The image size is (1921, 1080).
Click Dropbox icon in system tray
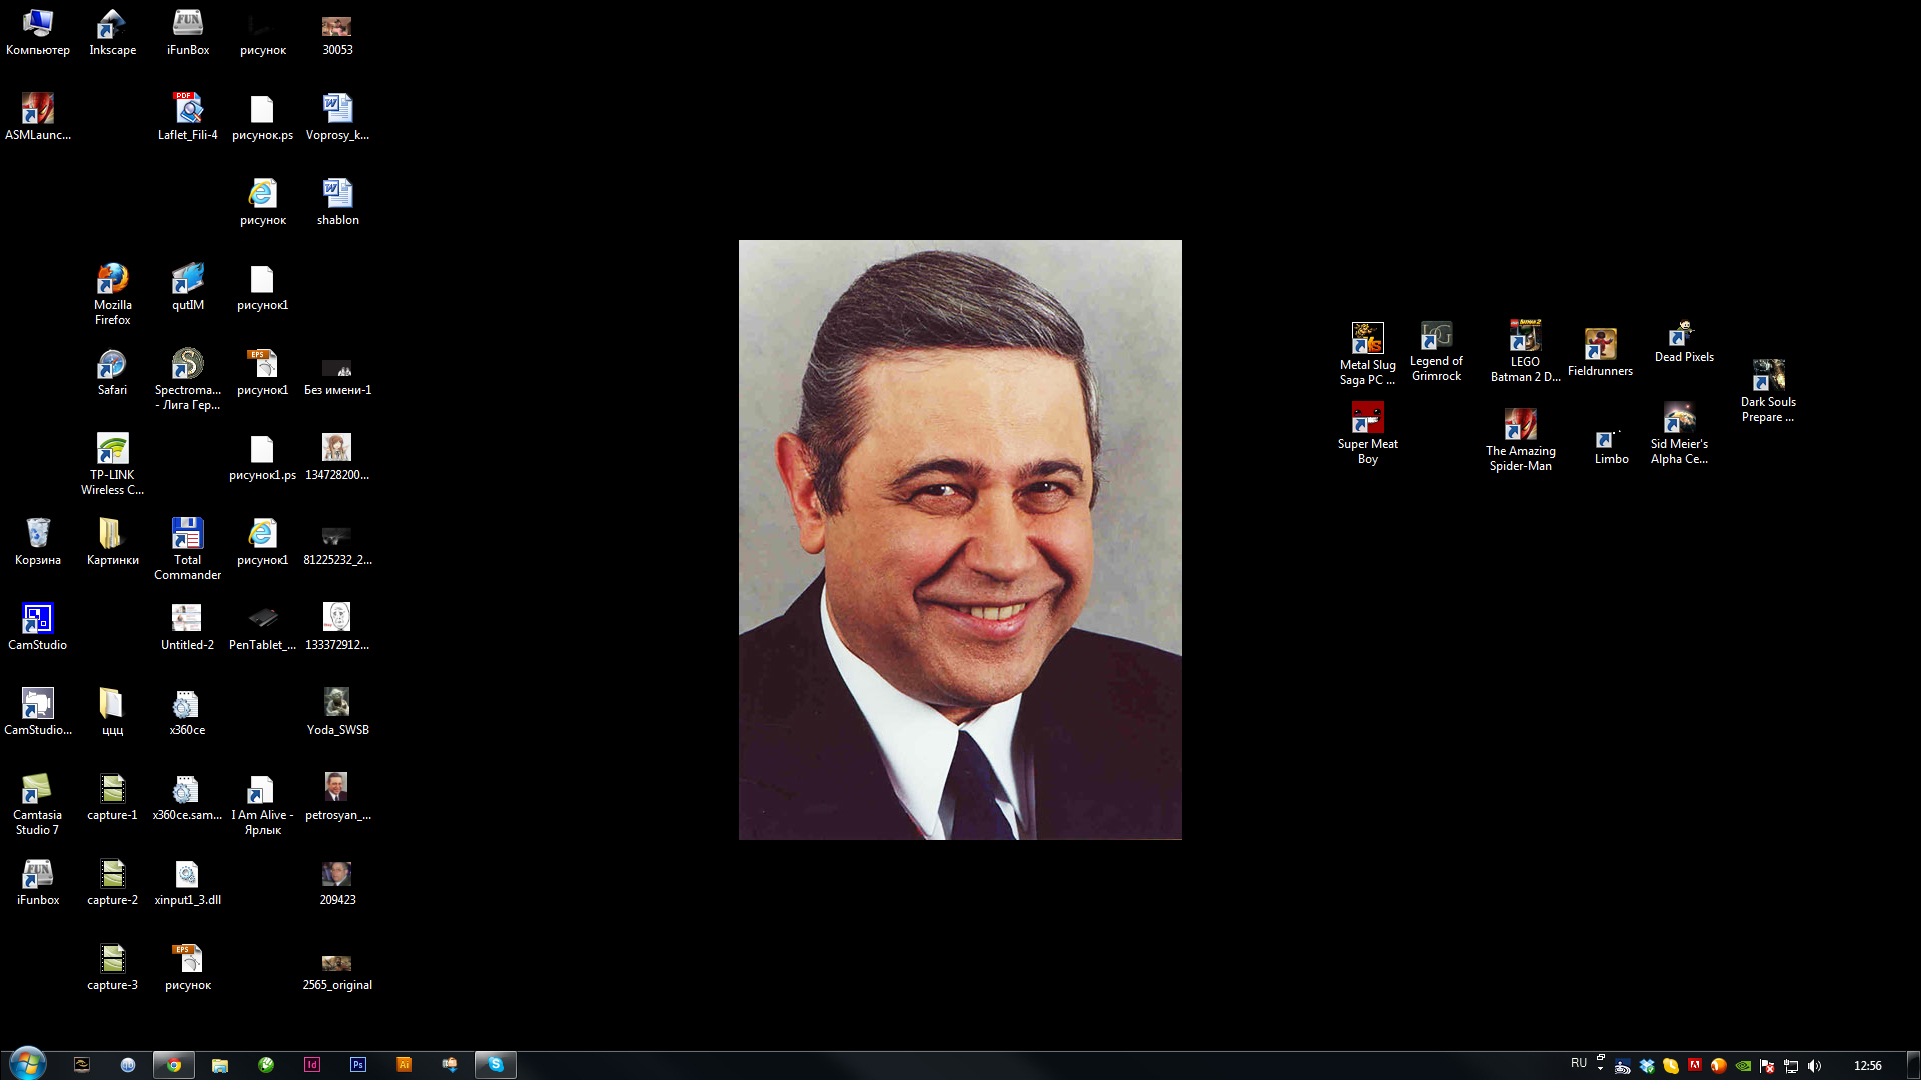pyautogui.click(x=1647, y=1066)
